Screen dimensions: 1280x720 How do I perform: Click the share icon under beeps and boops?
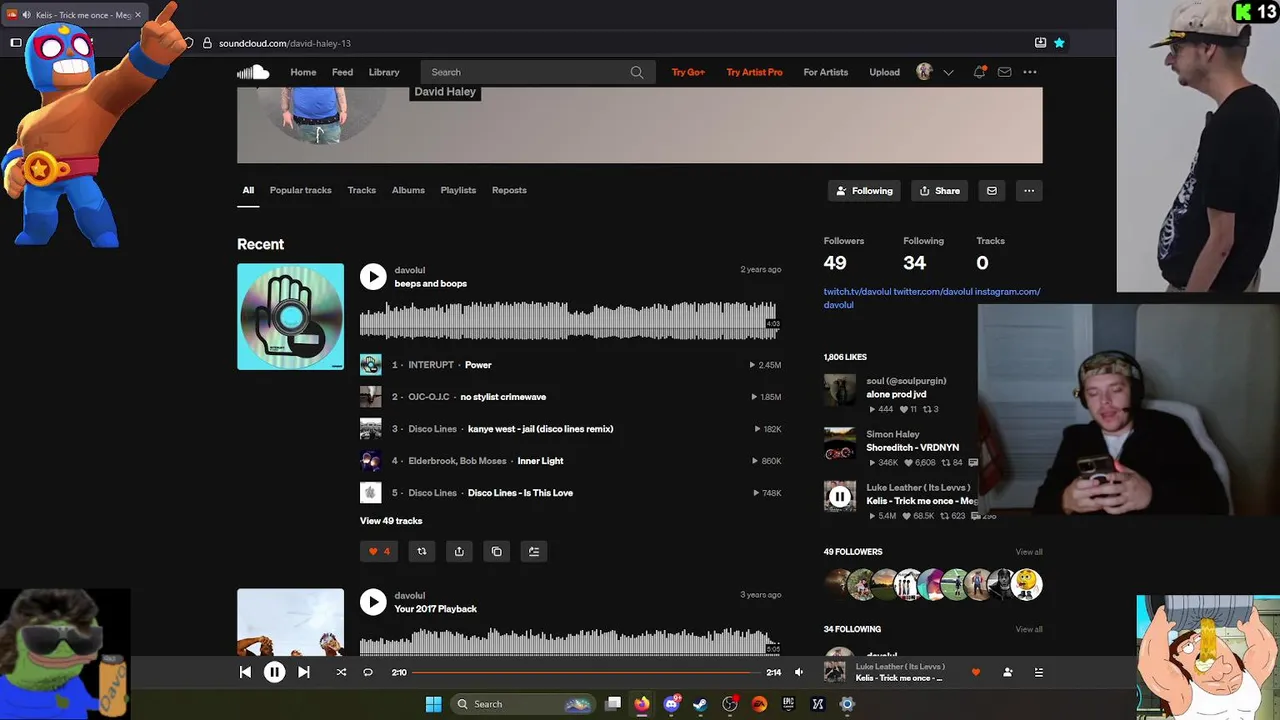point(459,551)
